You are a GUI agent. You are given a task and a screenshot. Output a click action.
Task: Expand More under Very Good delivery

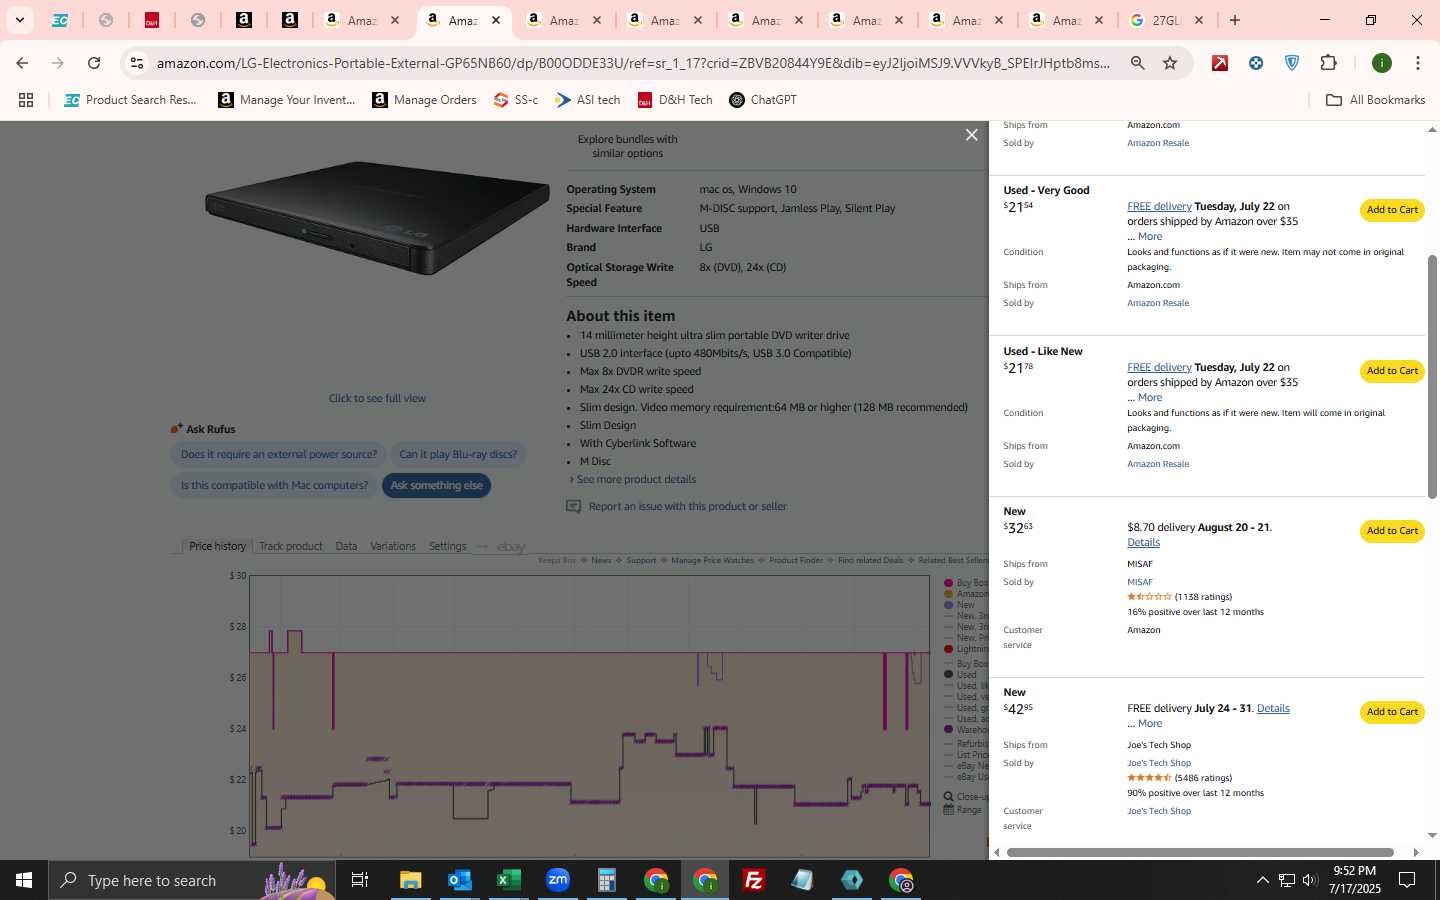[x=1150, y=237]
